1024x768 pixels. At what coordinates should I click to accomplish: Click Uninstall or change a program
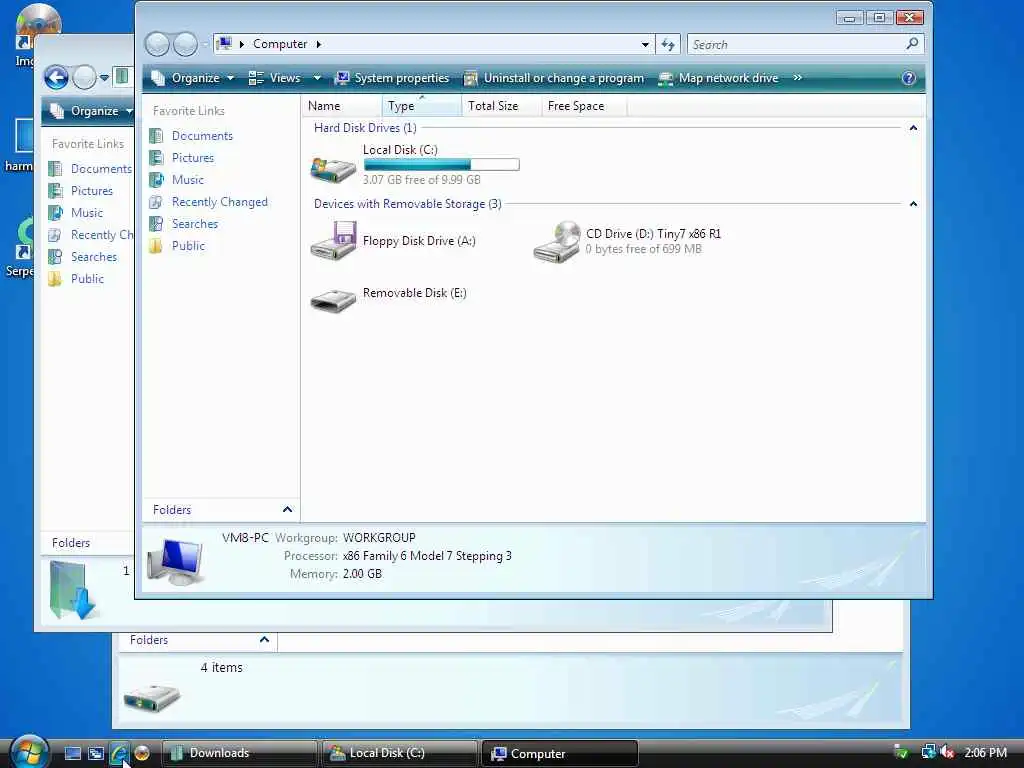(554, 78)
